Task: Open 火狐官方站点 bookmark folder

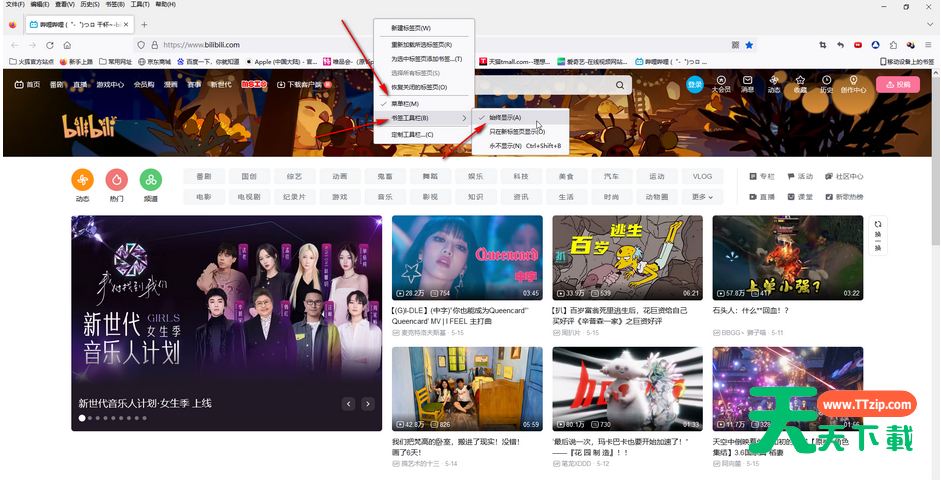Action: click(x=31, y=61)
